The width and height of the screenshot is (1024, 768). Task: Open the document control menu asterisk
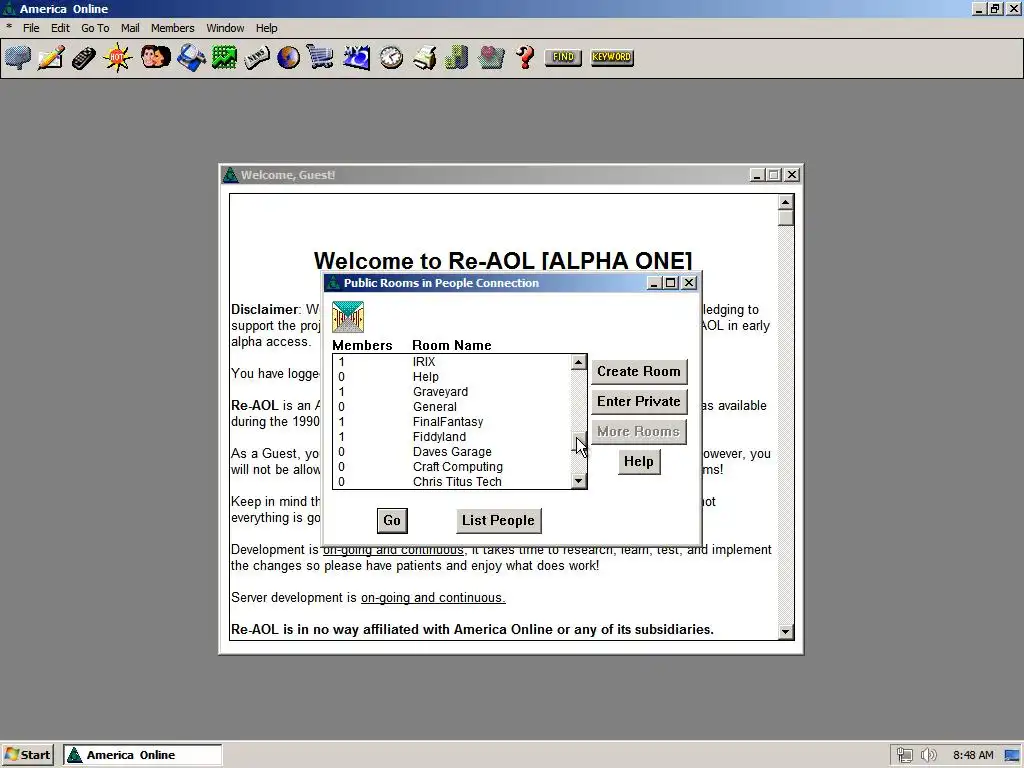(x=8, y=27)
